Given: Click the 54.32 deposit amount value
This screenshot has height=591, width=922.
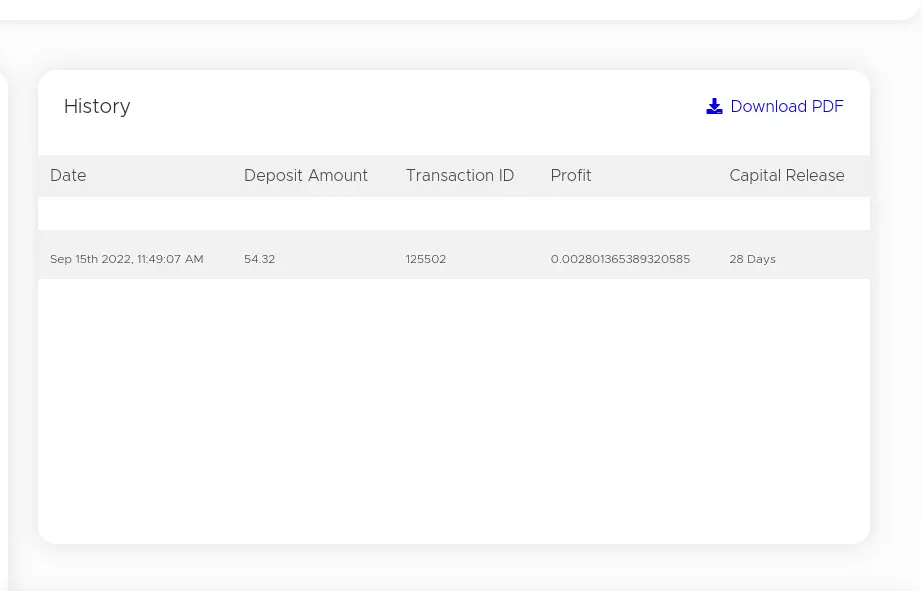Looking at the screenshot, I should point(259,259).
